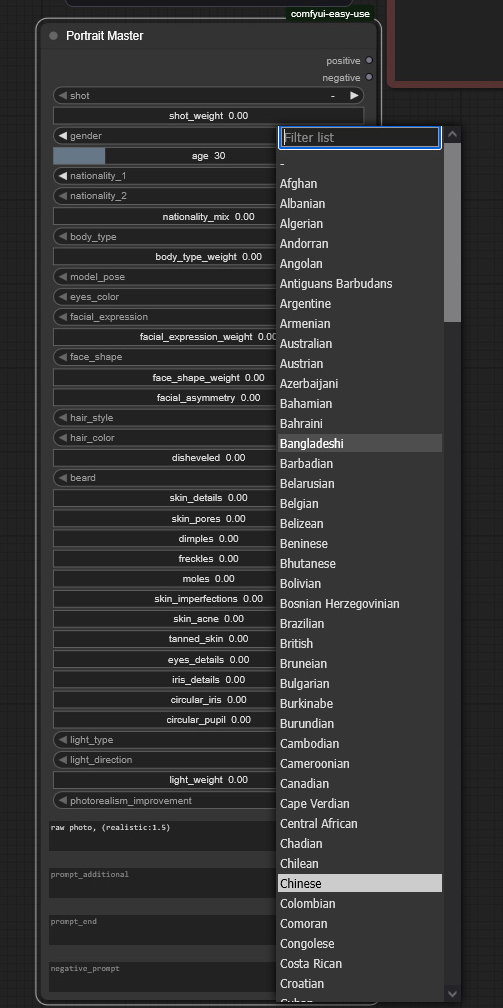503x1008 pixels.
Task: Click the age slider
Action: pyautogui.click(x=165, y=156)
